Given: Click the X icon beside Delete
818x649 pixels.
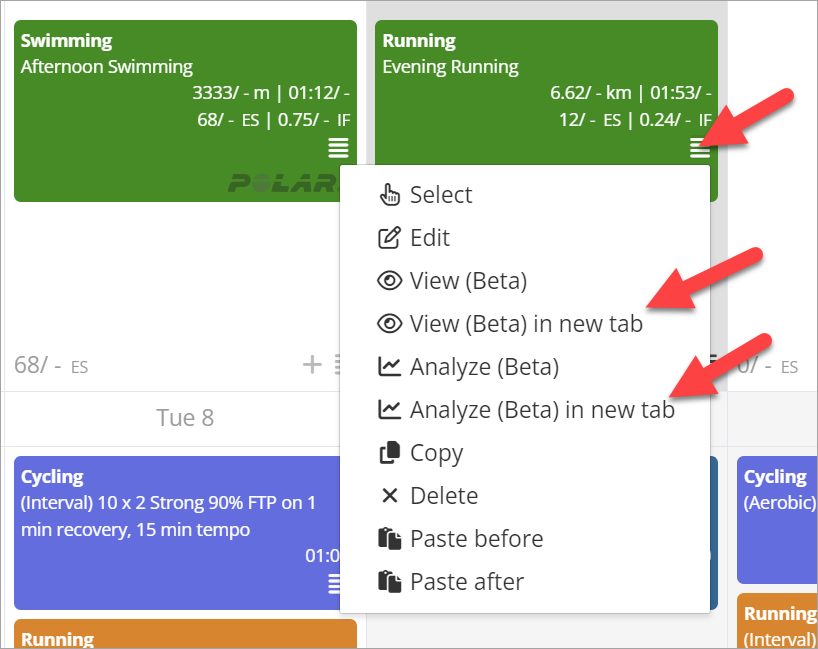Looking at the screenshot, I should (390, 496).
